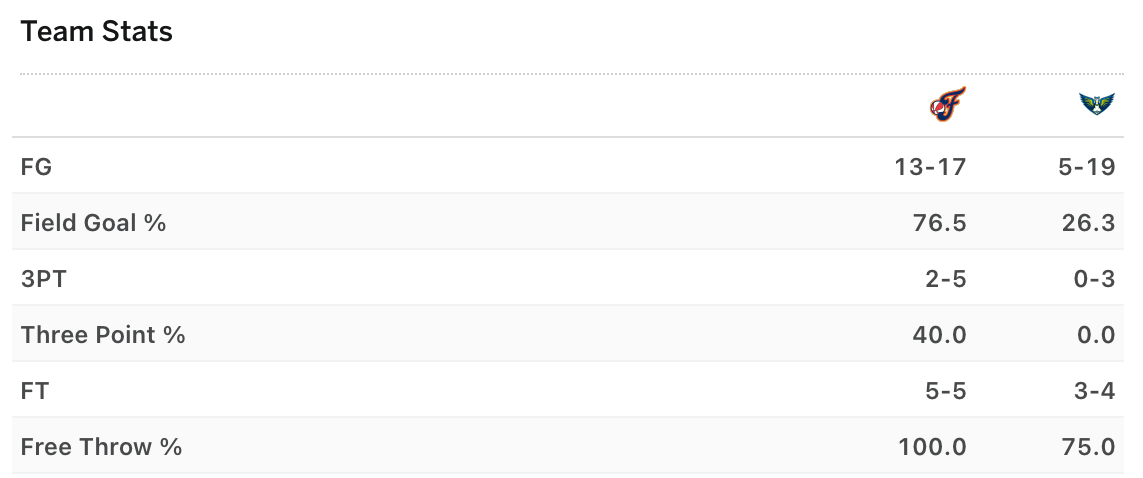Select Wings 3PT value 0-3
The height and width of the screenshot is (478, 1143).
[1094, 278]
